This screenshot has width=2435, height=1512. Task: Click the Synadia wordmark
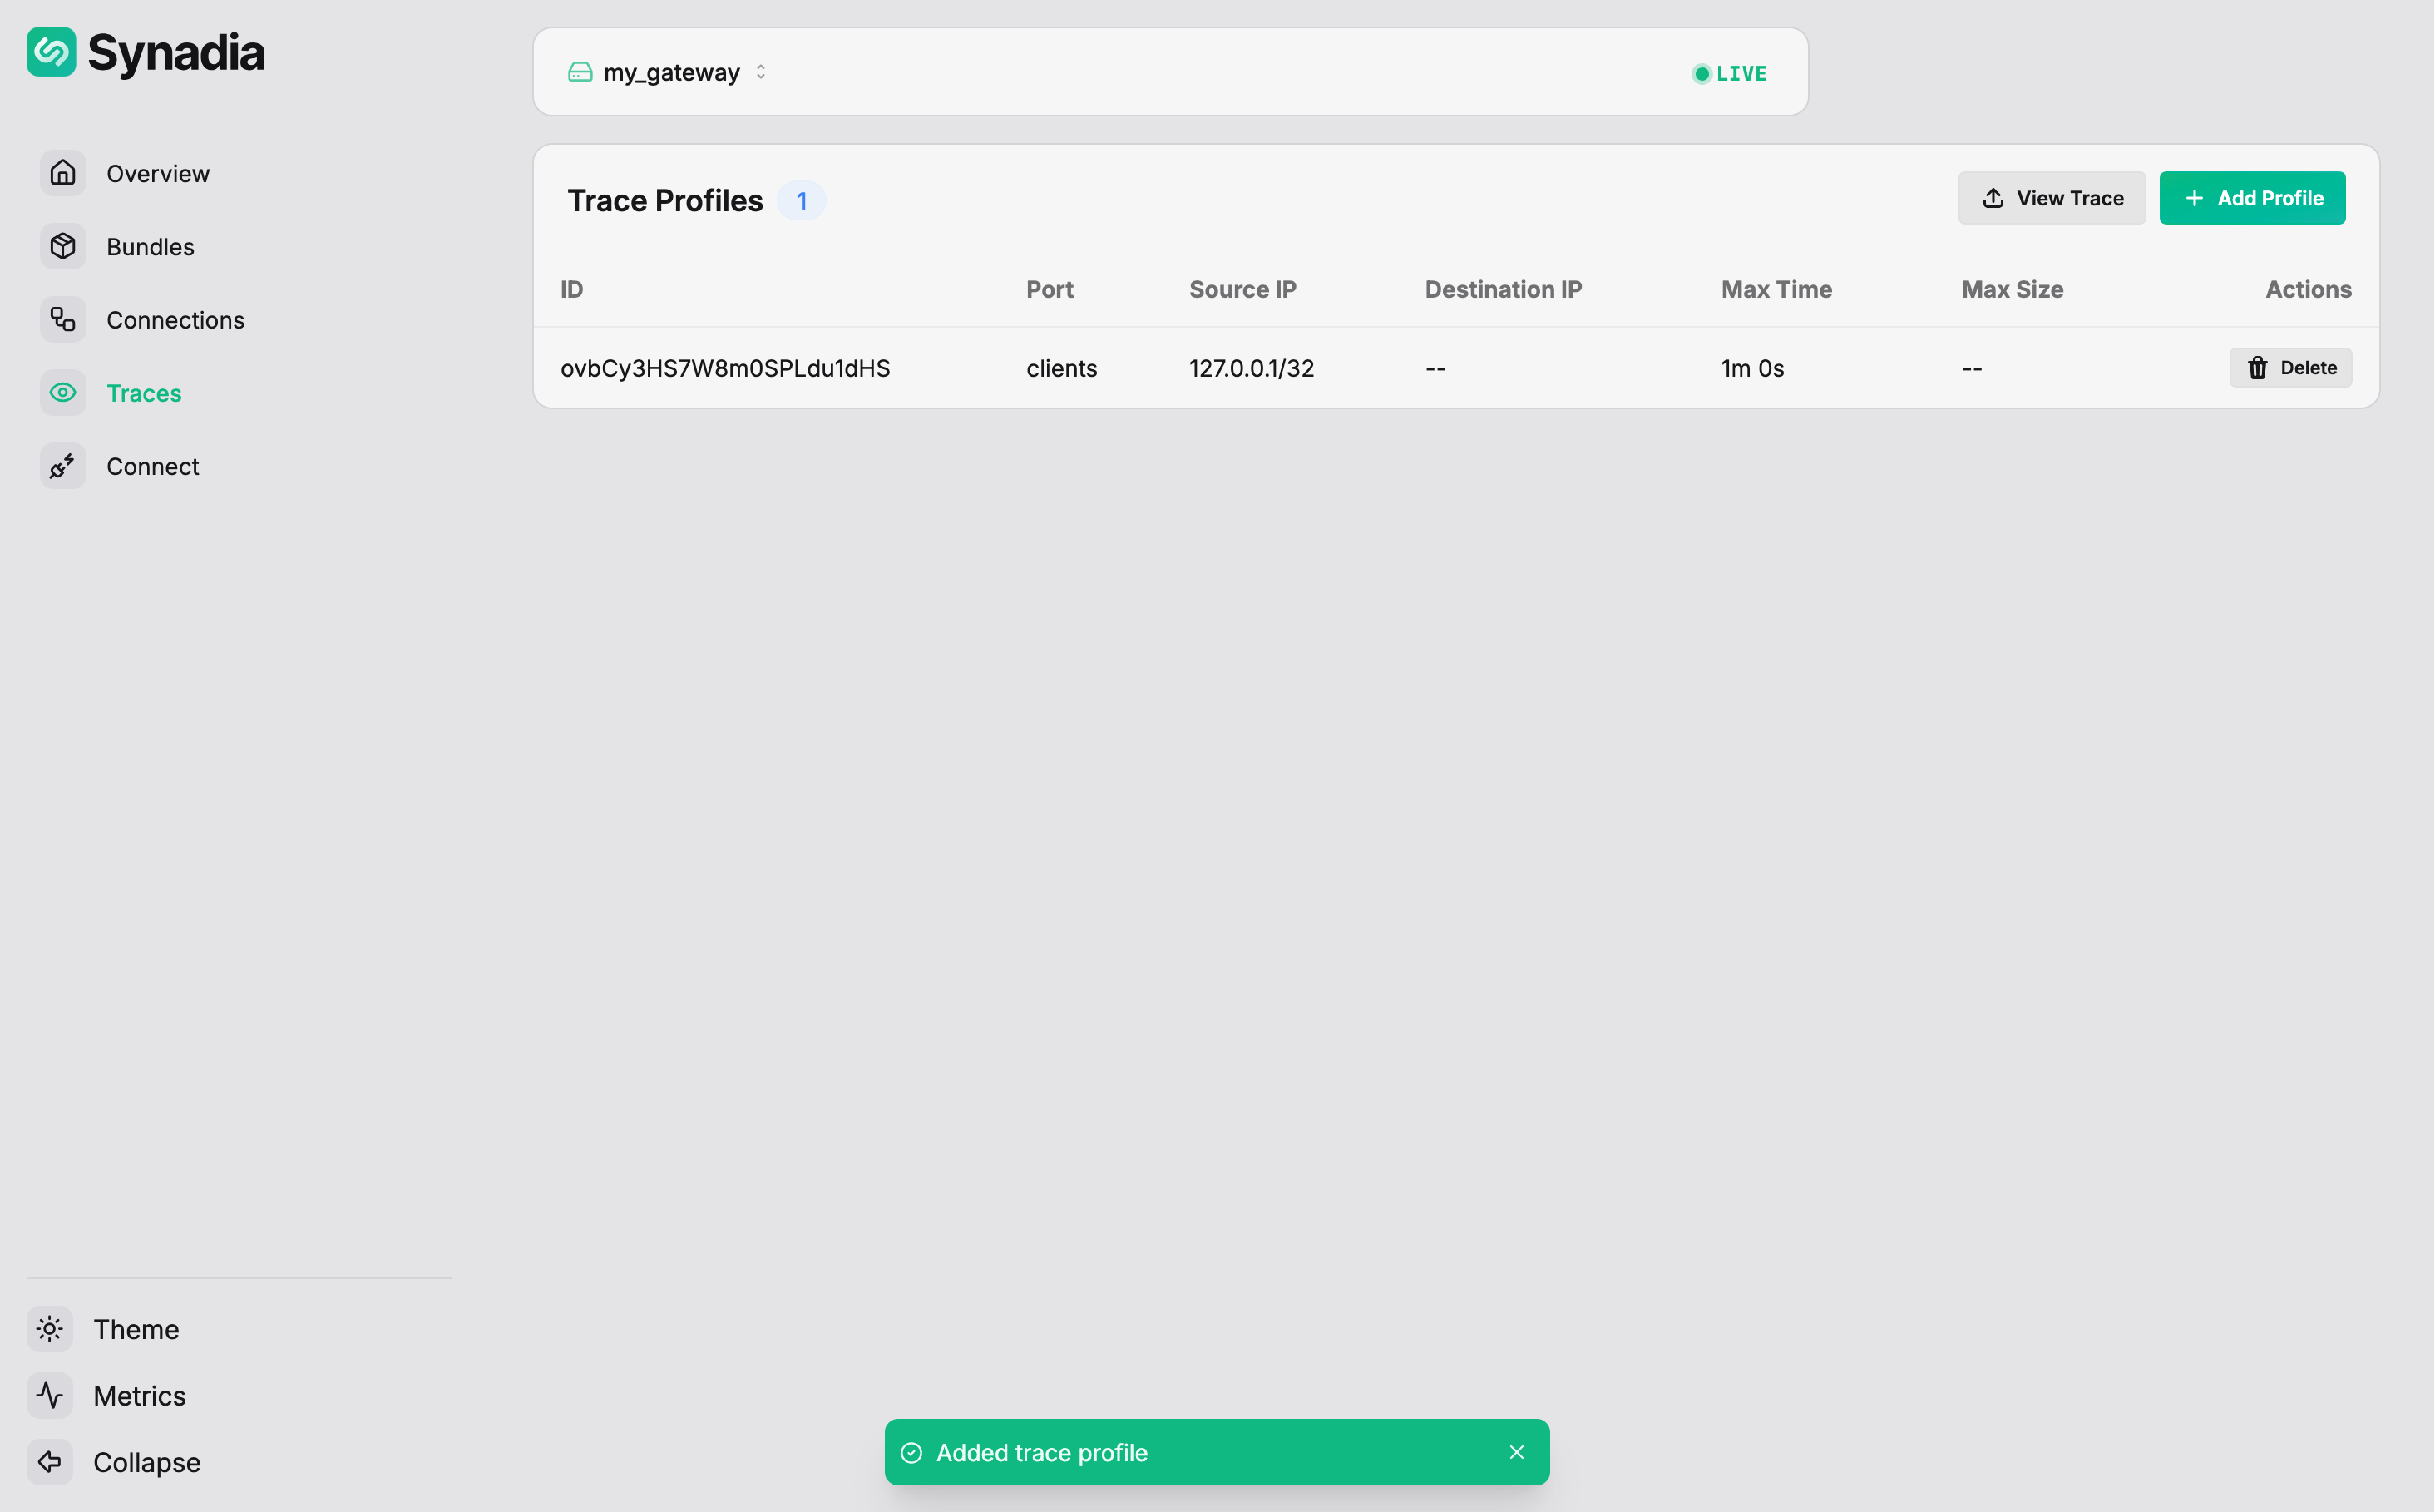[176, 53]
